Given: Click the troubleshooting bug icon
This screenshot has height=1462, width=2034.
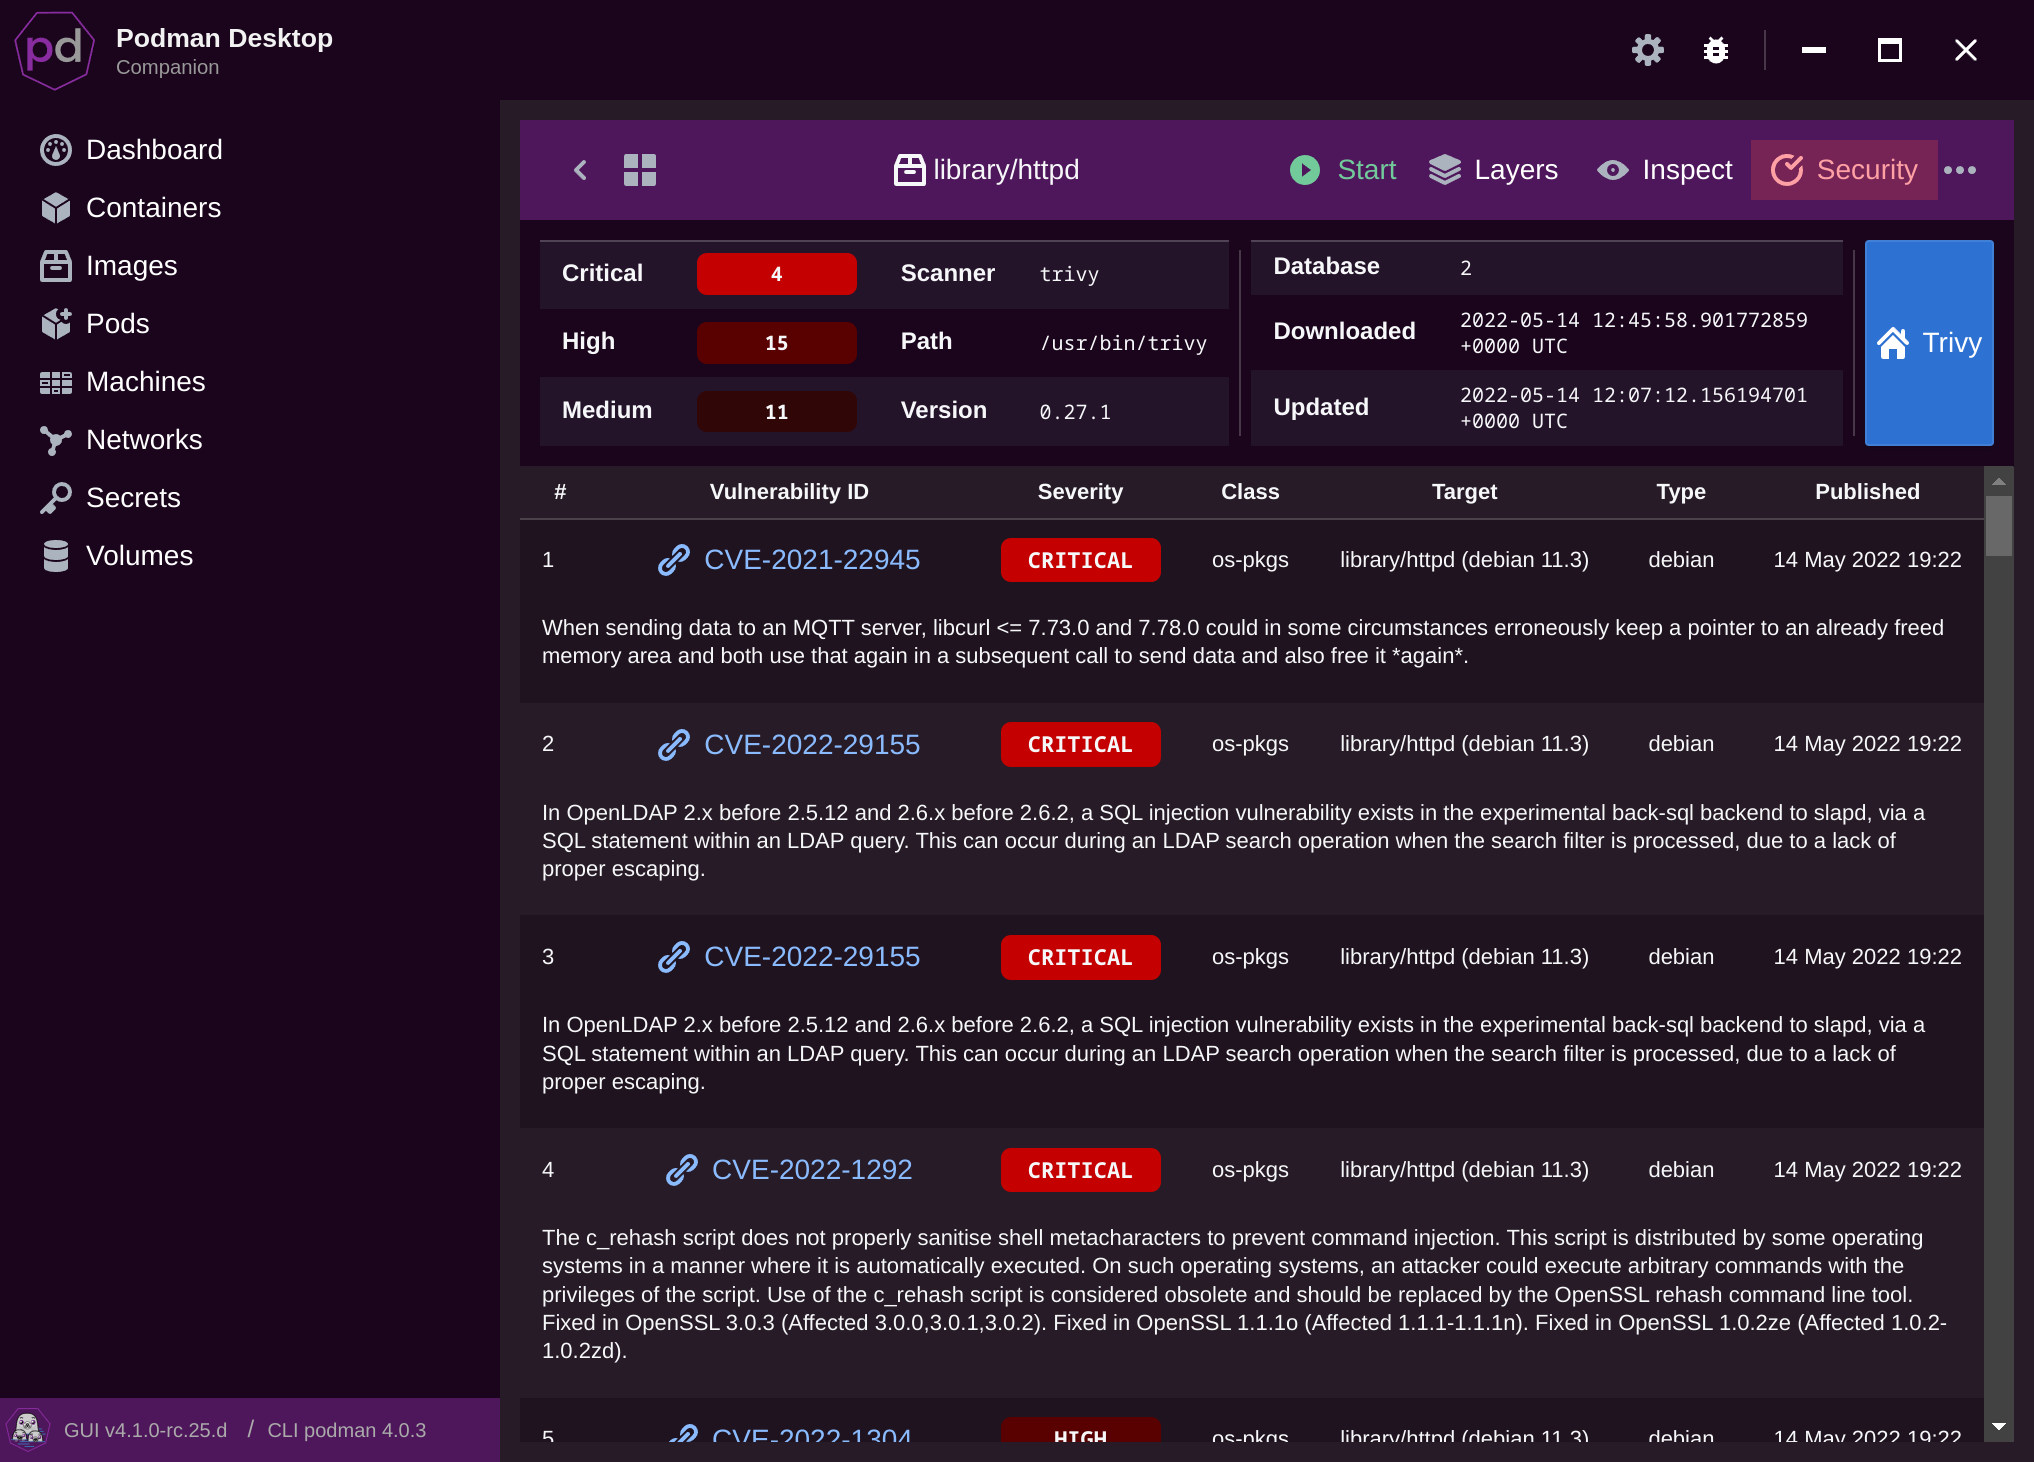Looking at the screenshot, I should 1715,50.
